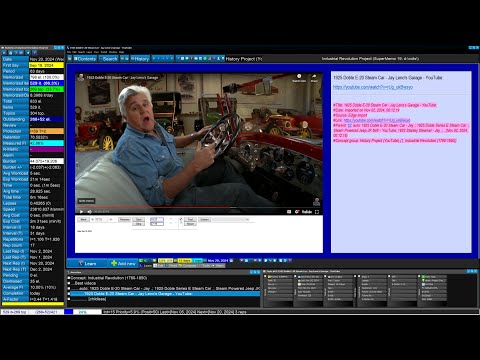Image resolution: width=480 pixels, height=360 pixels.
Task: Click the Resume button below the video
Action: pos(124,219)
